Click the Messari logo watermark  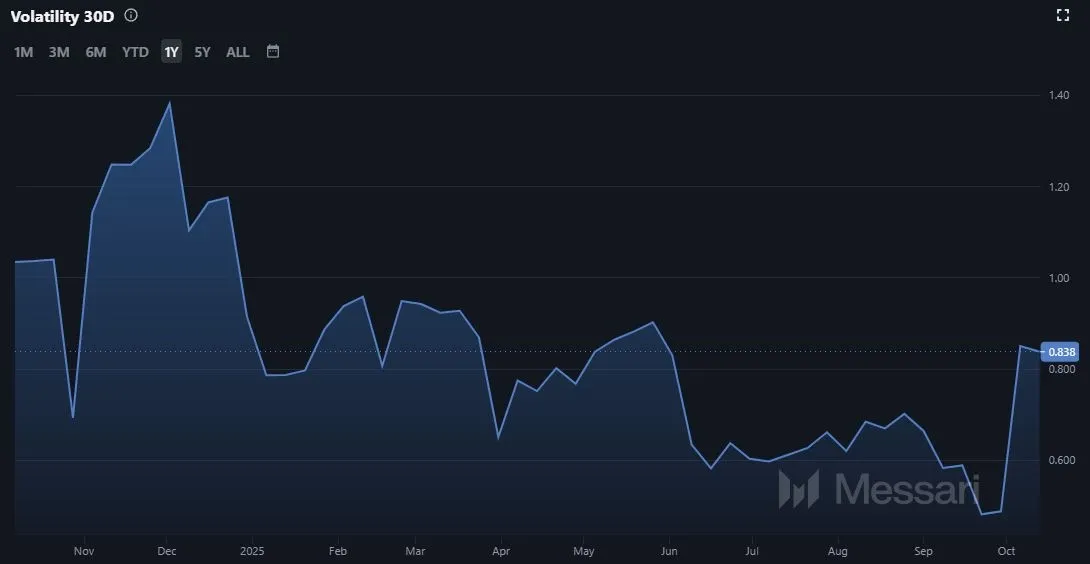(878, 489)
